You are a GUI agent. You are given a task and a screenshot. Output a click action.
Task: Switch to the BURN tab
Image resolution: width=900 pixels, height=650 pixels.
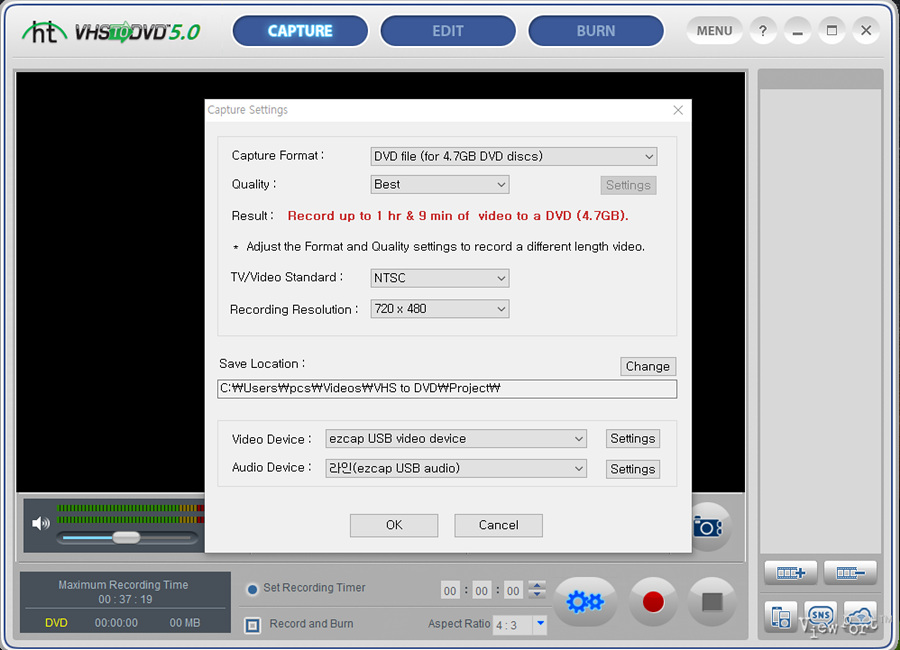tap(596, 31)
